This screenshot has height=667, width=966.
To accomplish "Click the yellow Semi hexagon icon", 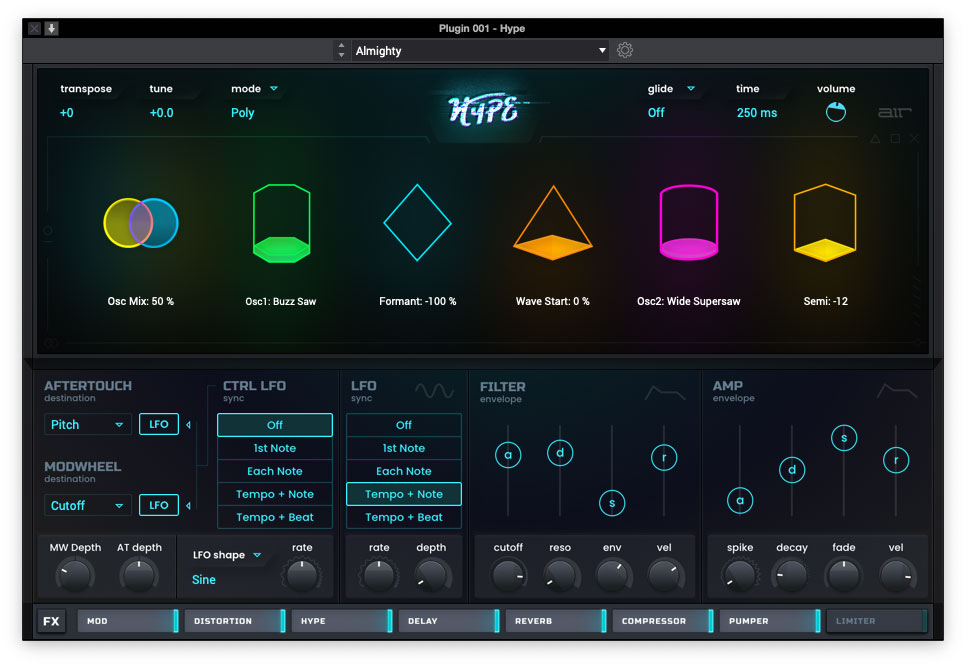I will [x=825, y=223].
